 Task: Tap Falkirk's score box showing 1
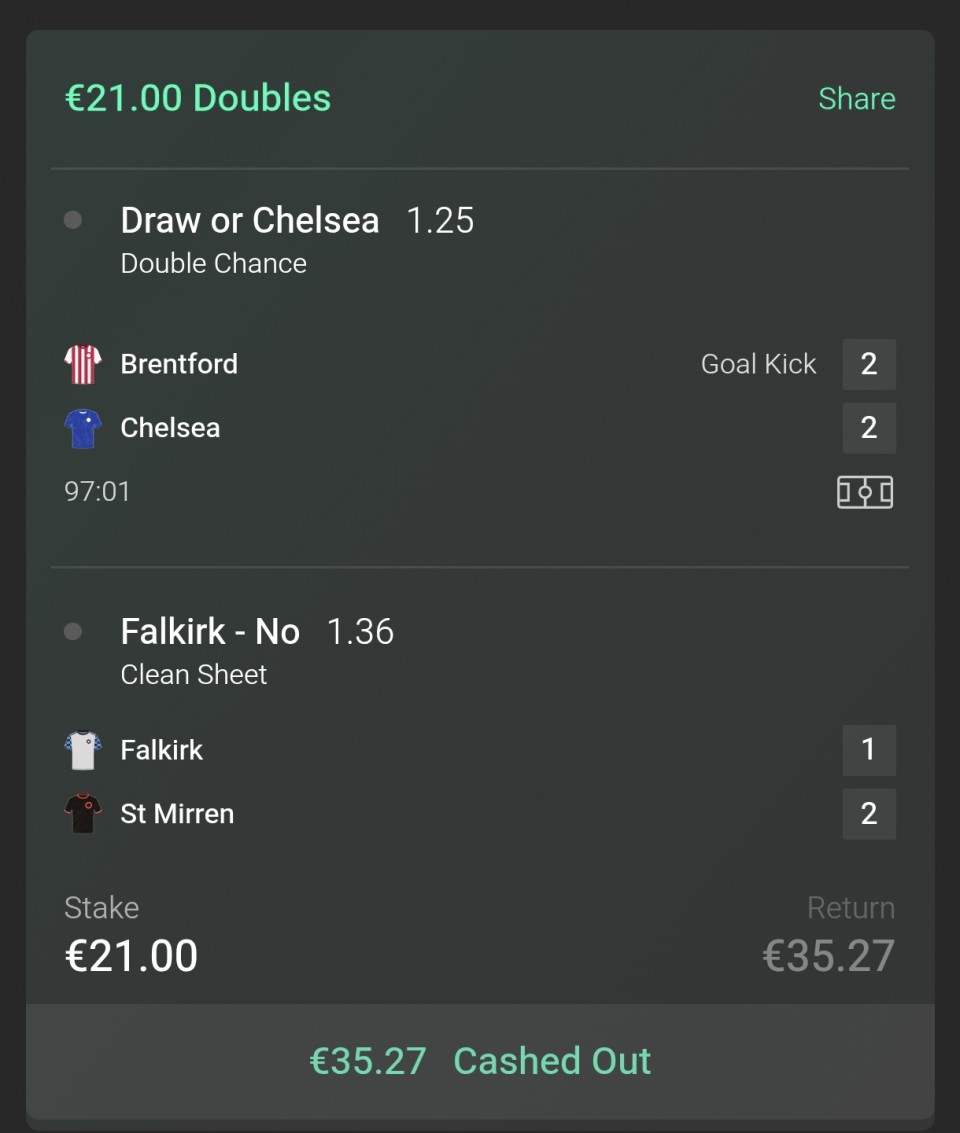click(869, 750)
